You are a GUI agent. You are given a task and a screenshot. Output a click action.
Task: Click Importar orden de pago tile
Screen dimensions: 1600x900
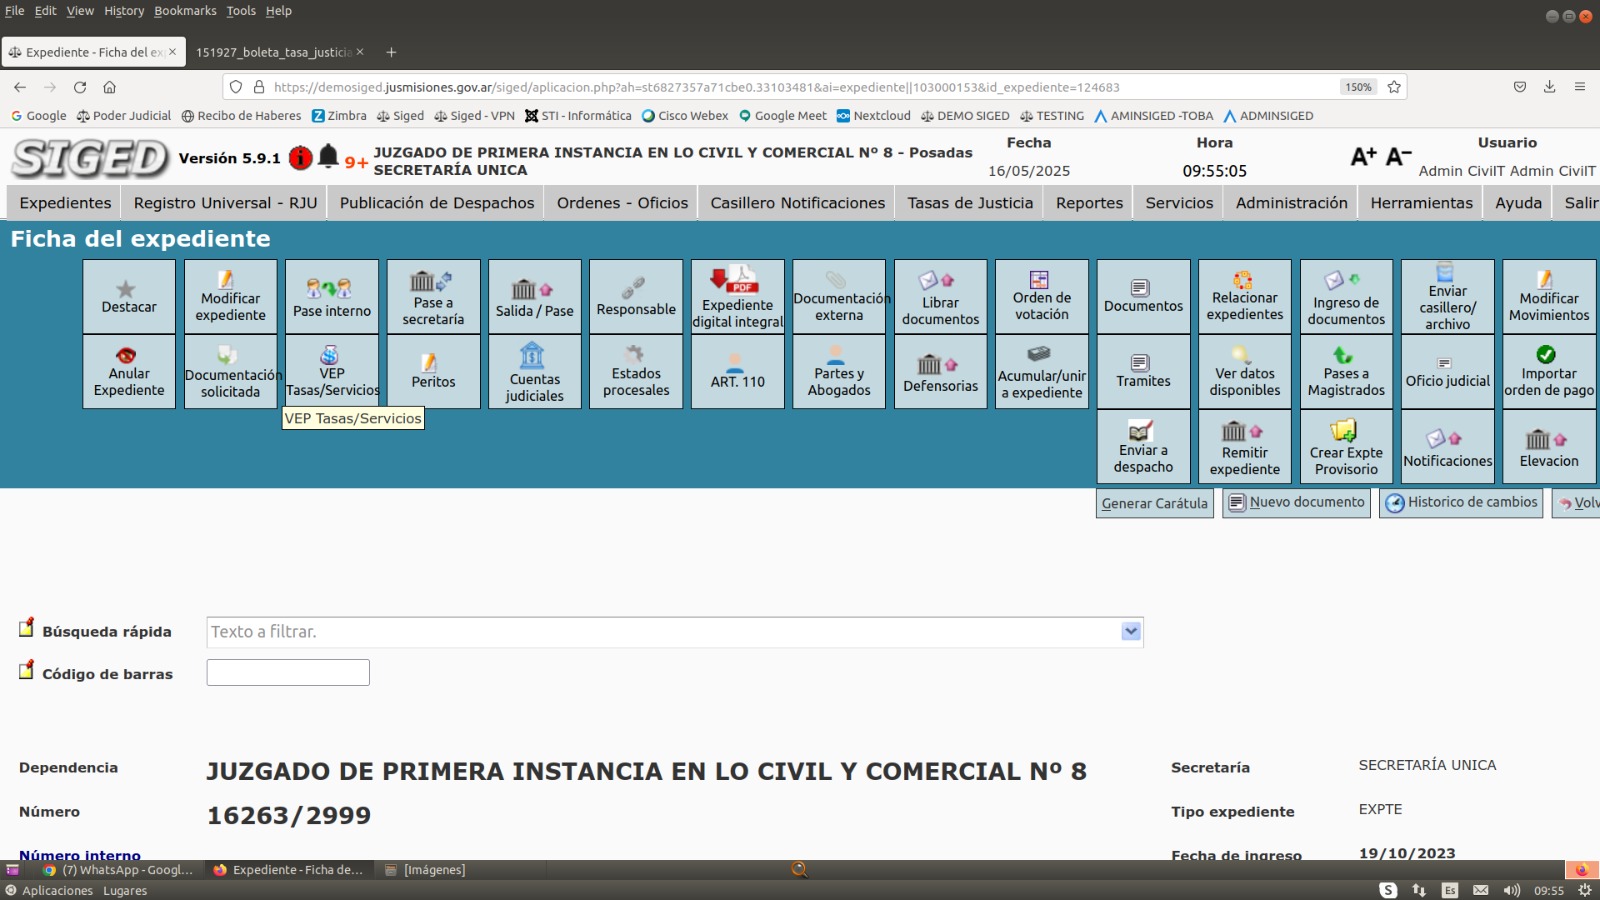(1549, 372)
